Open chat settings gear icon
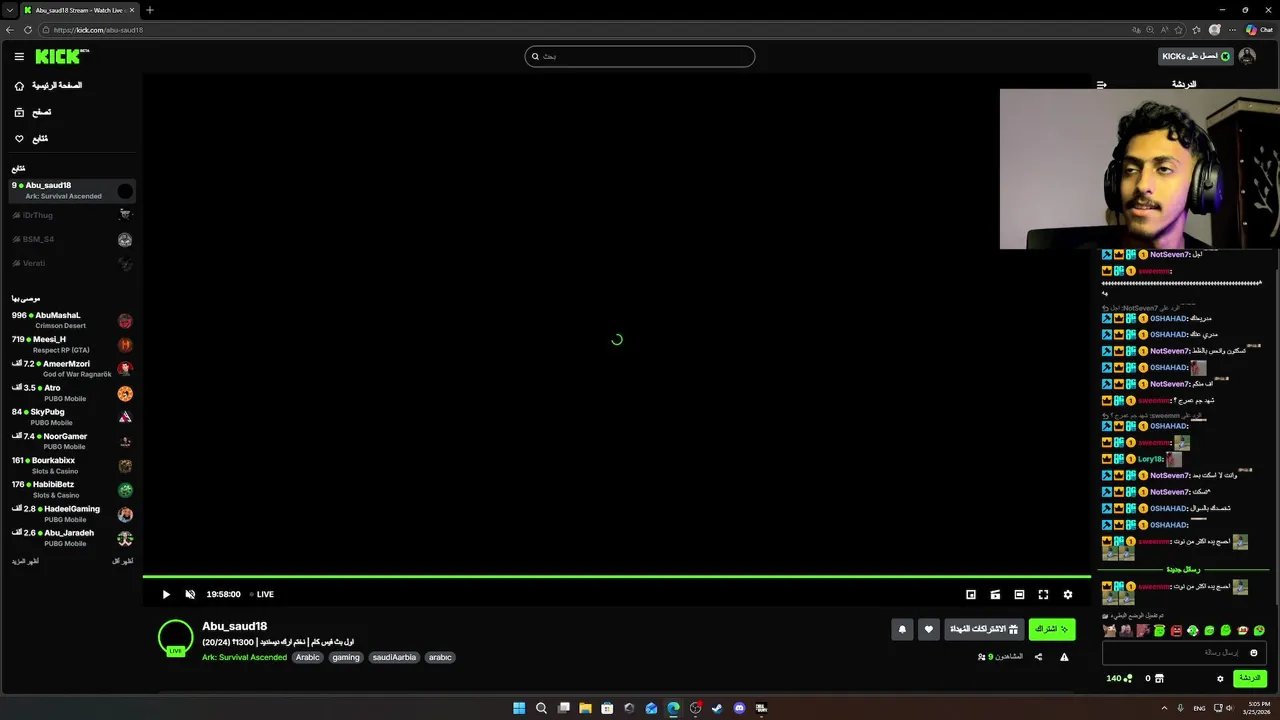The height and width of the screenshot is (720, 1280). (1220, 679)
